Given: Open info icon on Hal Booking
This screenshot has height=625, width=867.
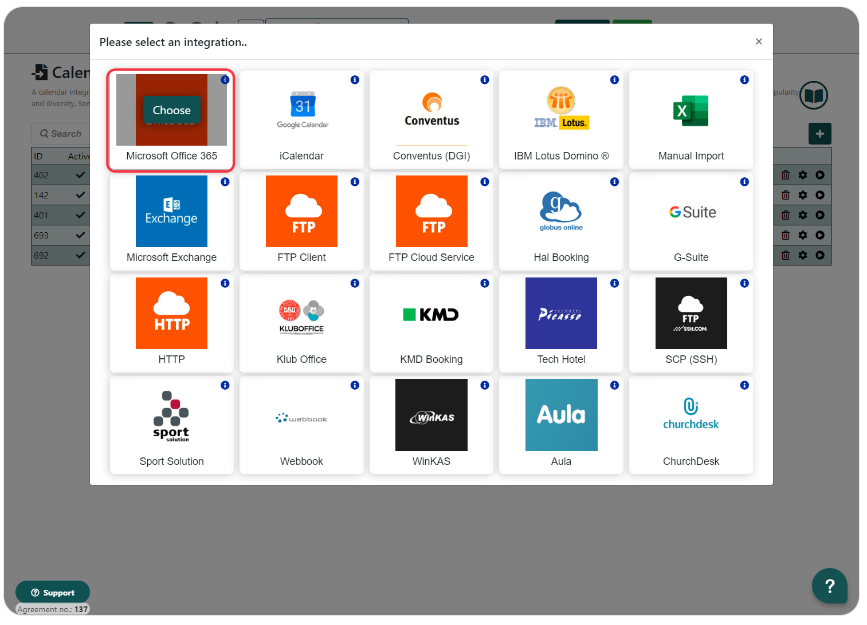Looking at the screenshot, I should point(614,181).
